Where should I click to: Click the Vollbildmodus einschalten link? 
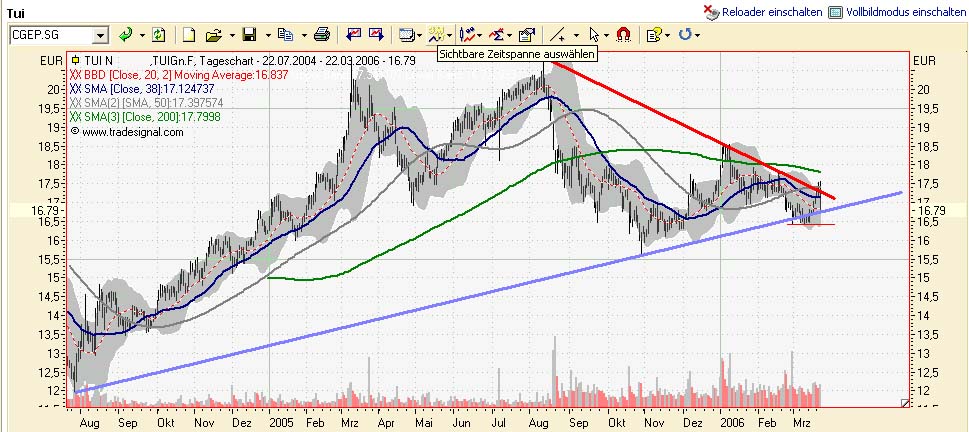click(905, 12)
